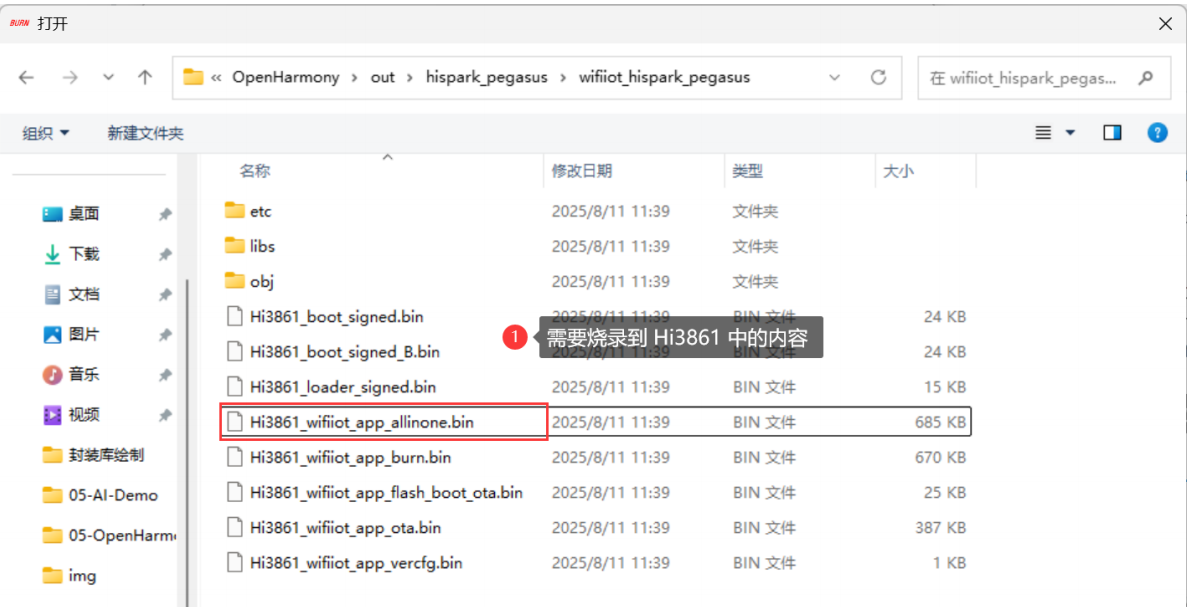
Task: Select OpenHarmony in the breadcrumb path
Action: [x=285, y=77]
